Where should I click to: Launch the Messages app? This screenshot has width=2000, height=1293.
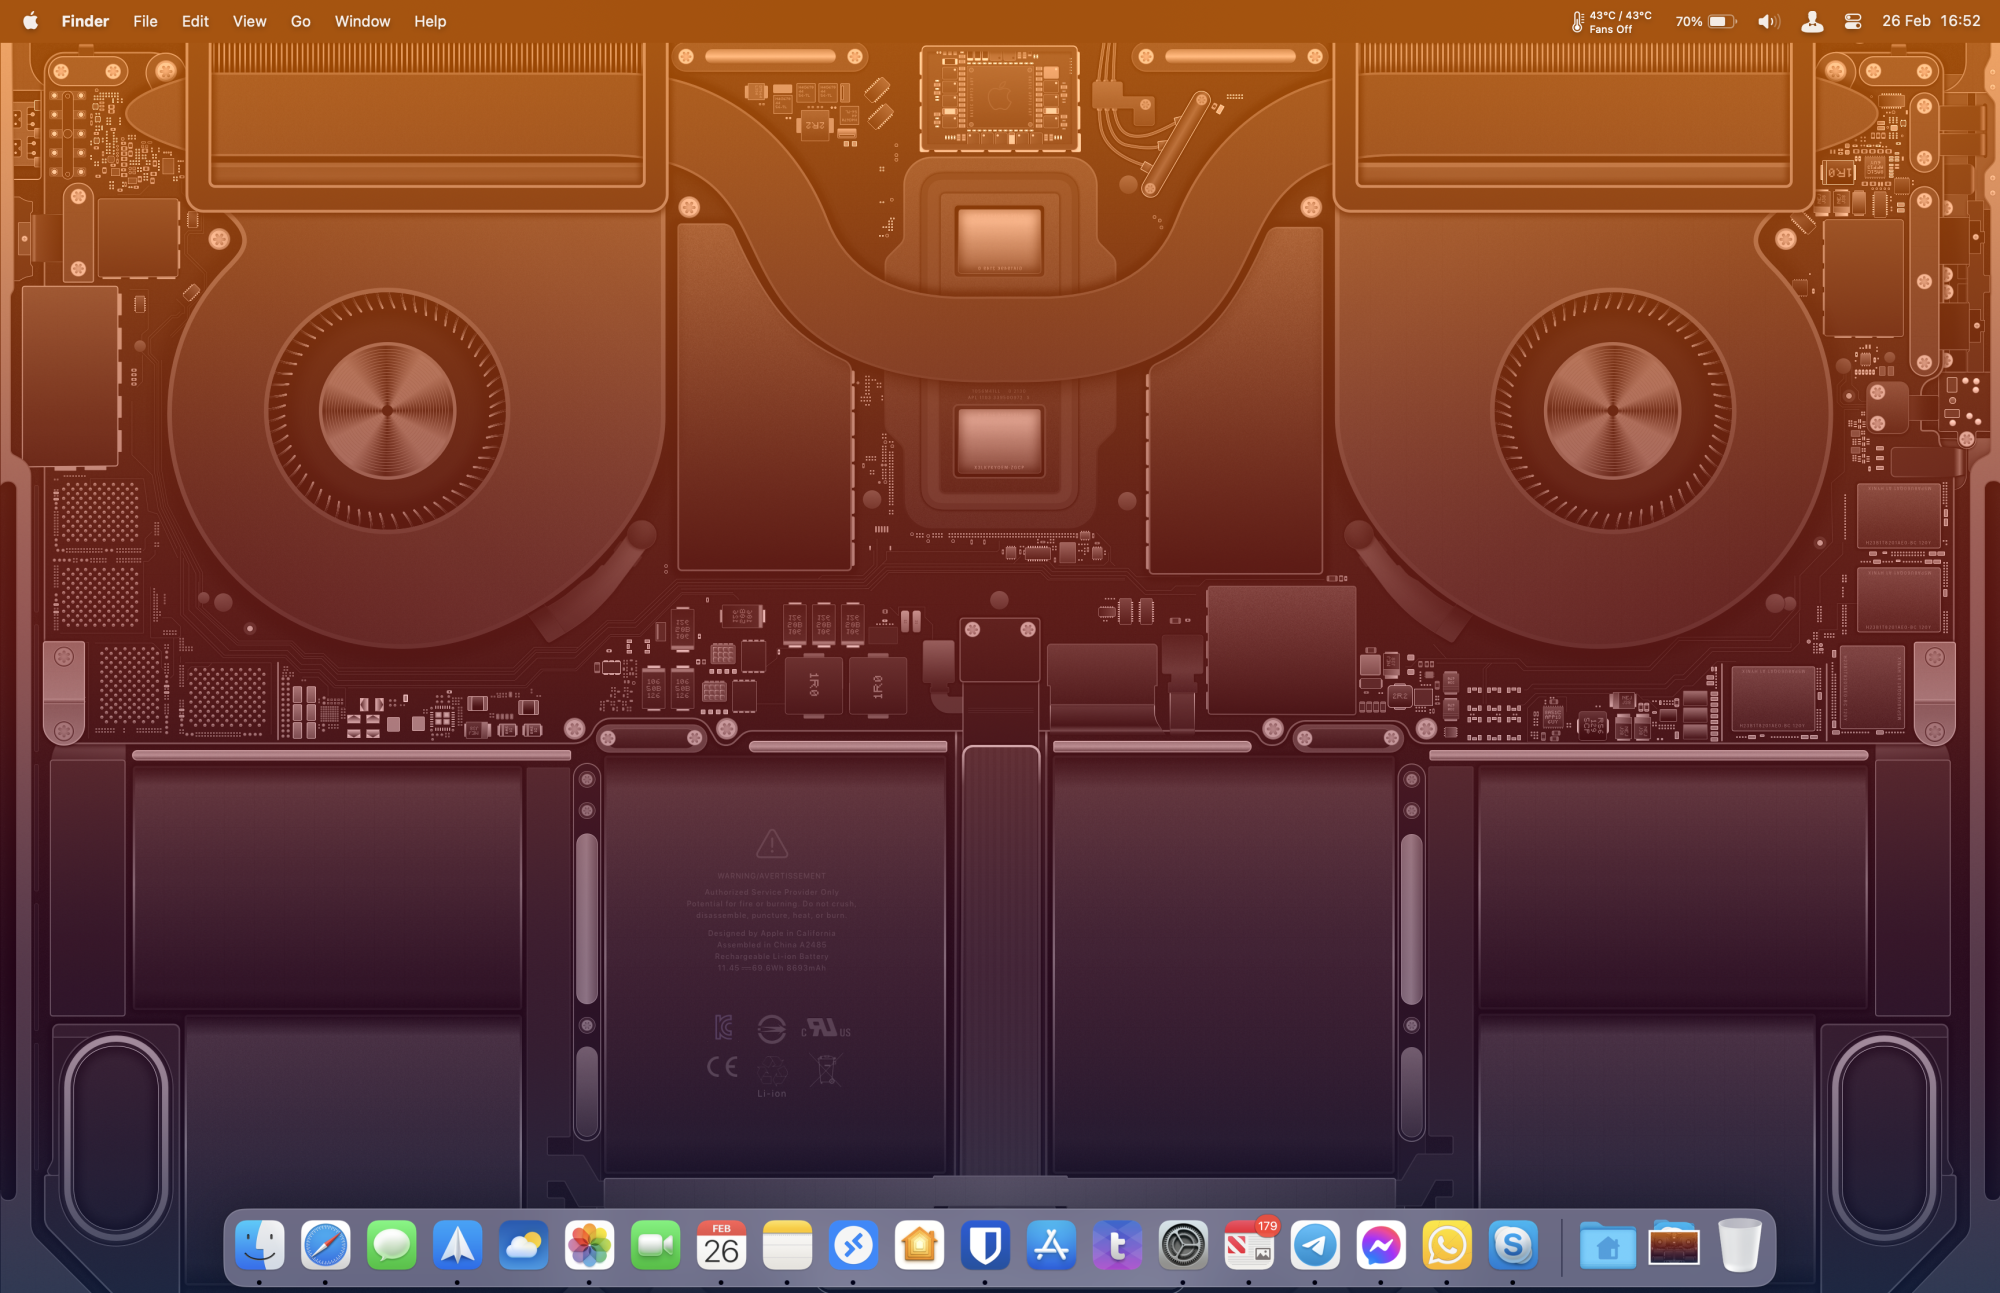point(392,1246)
